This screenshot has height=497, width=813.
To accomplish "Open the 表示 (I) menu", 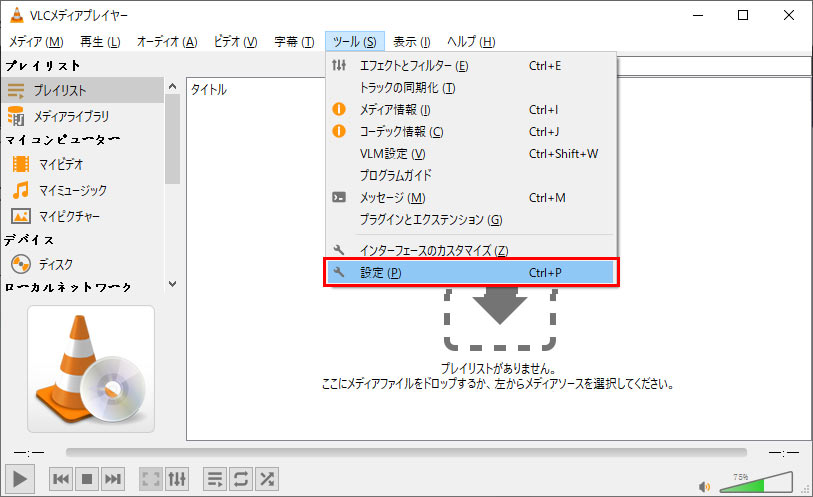I will click(x=411, y=42).
